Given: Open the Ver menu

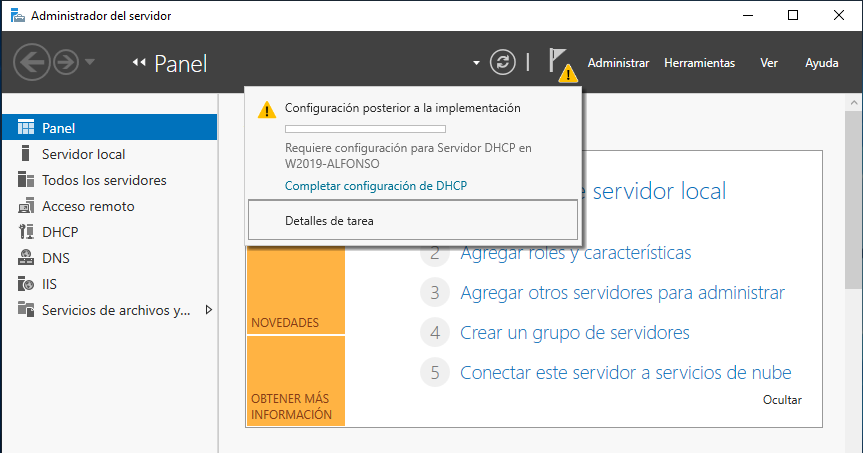Looking at the screenshot, I should (x=769, y=63).
